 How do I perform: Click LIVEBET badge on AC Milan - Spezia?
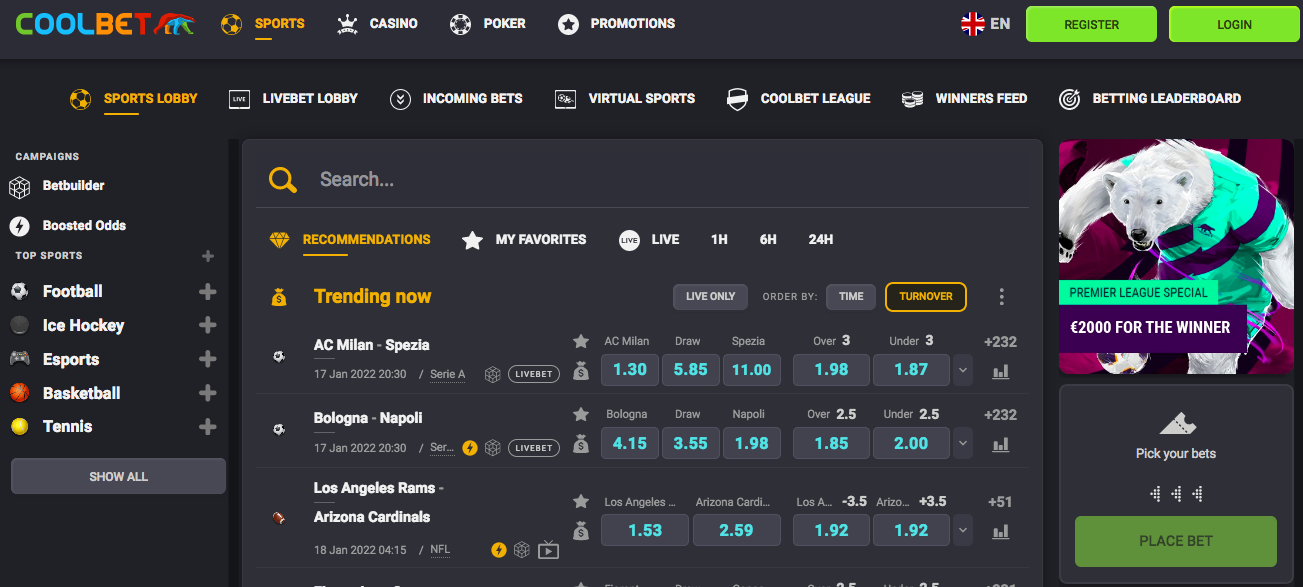pos(533,374)
